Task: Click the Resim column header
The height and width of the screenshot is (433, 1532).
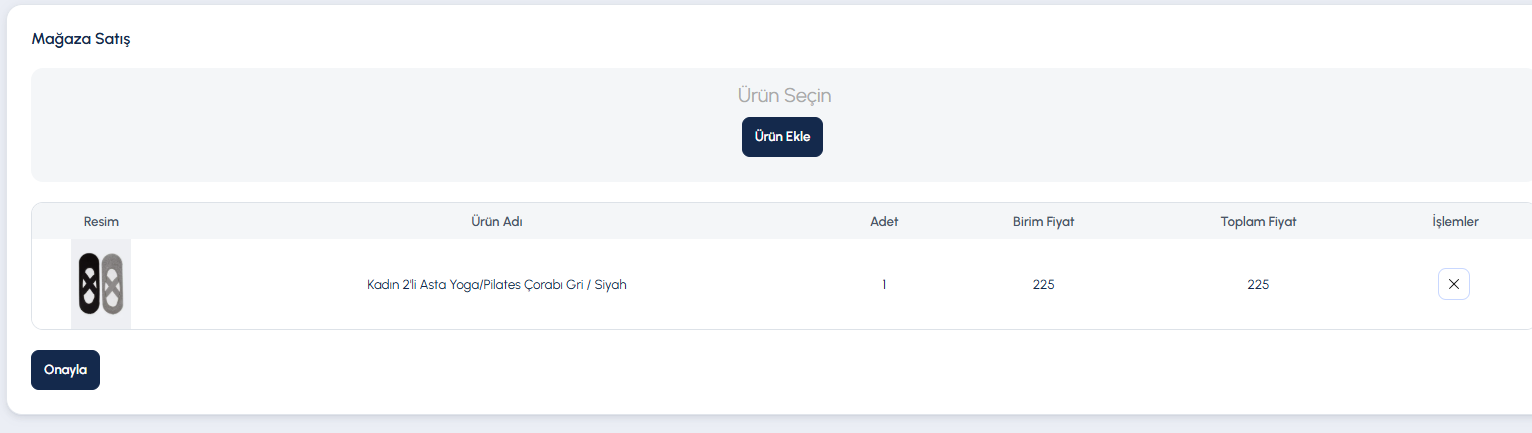Action: point(101,222)
